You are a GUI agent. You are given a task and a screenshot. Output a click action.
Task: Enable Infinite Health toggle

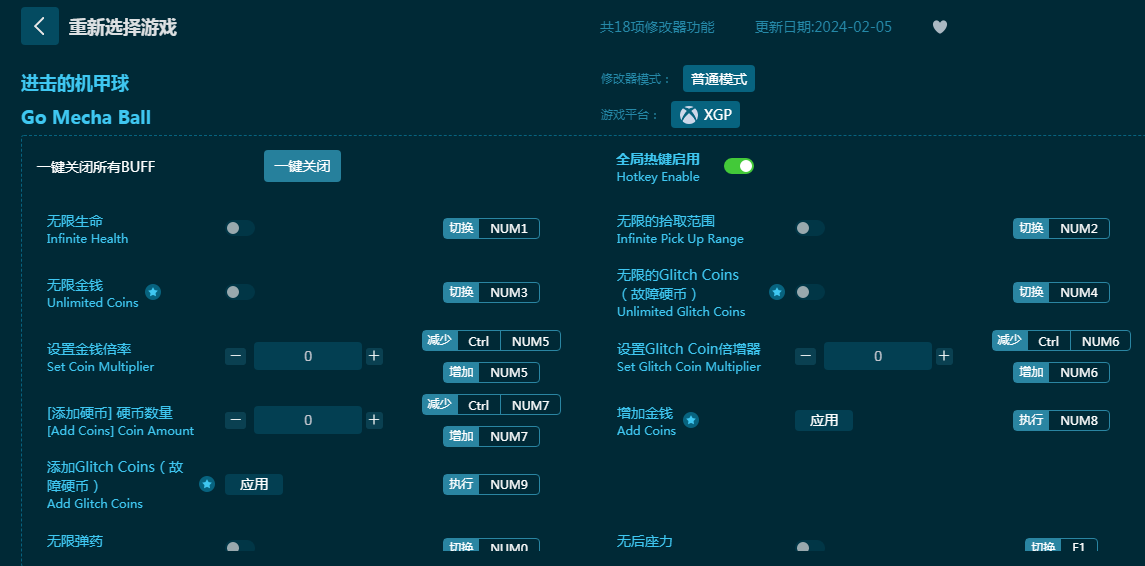click(x=239, y=228)
